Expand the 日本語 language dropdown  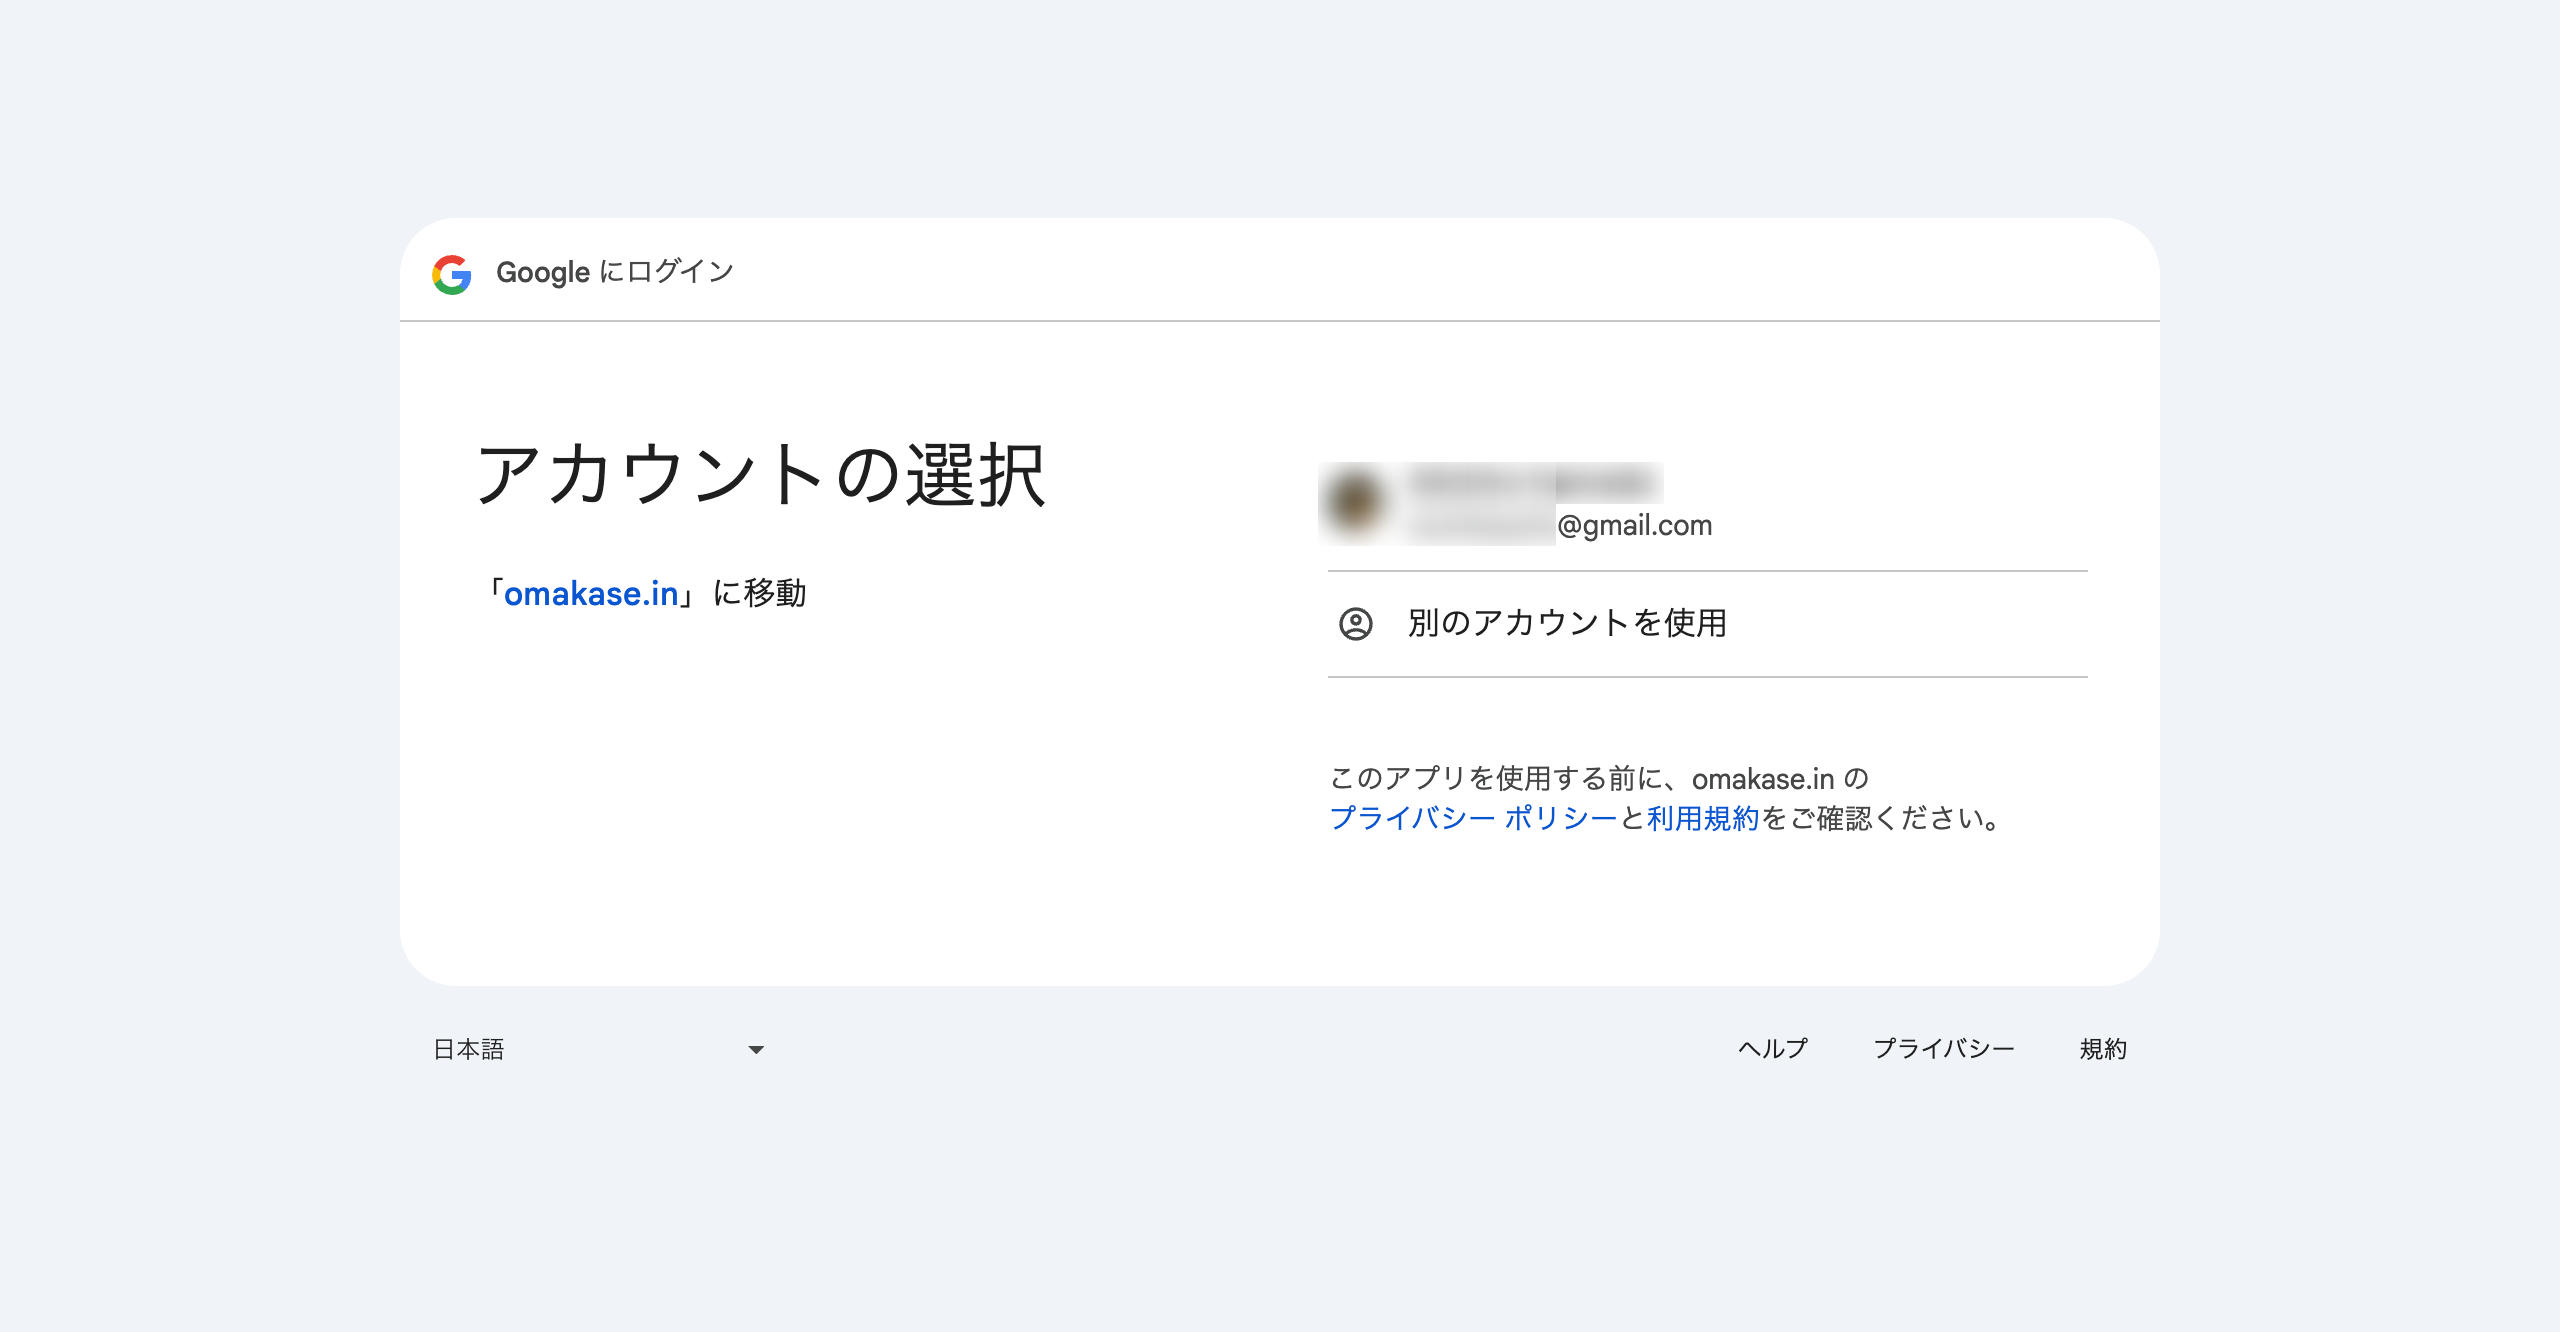[599, 1049]
